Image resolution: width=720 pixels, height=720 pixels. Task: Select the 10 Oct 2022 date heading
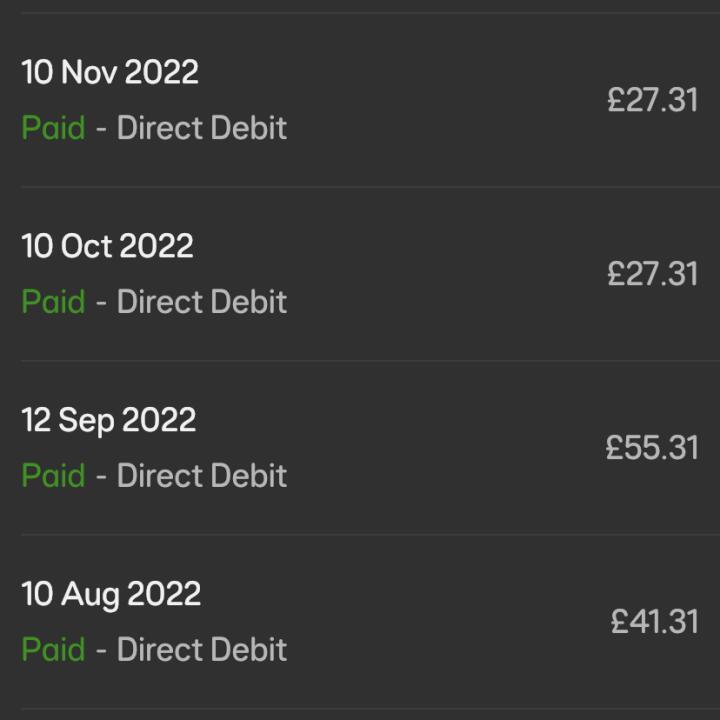coord(107,246)
